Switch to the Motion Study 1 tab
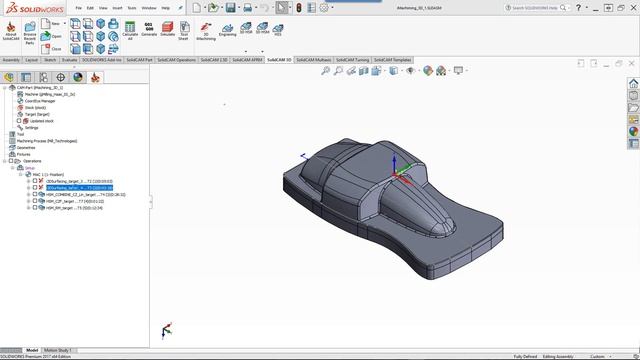The height and width of the screenshot is (360, 640). coord(58,350)
